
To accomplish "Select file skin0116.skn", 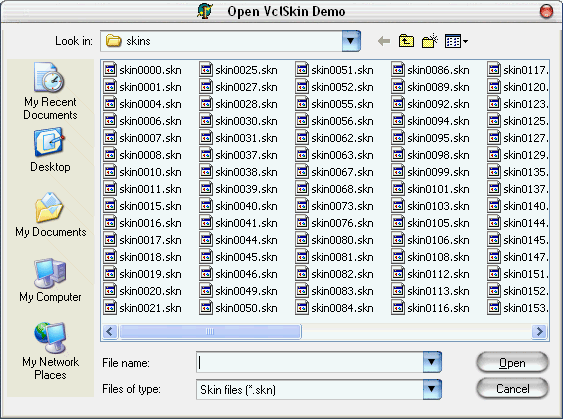I will (431, 308).
